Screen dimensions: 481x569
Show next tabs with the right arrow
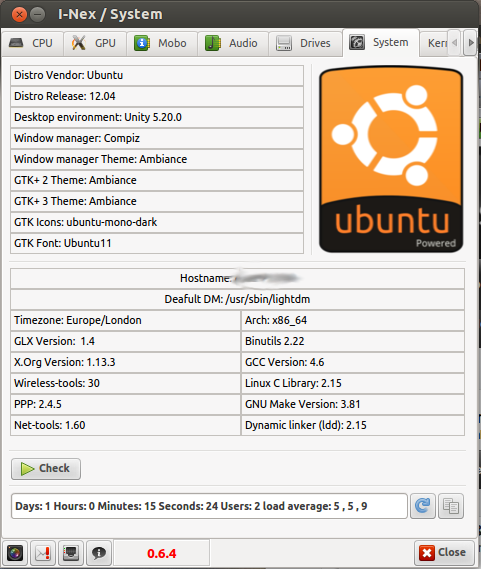(x=470, y=43)
